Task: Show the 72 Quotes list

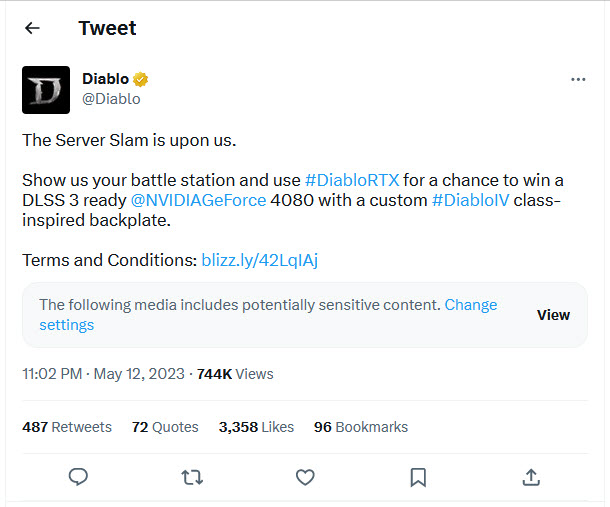Action: coord(165,427)
